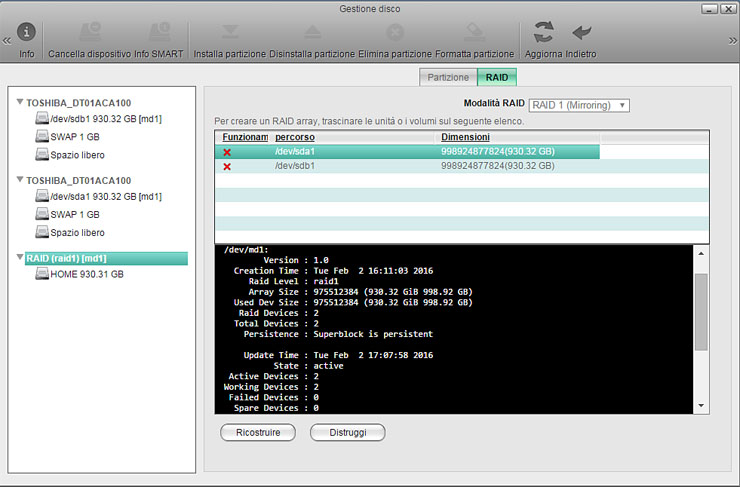This screenshot has height=487, width=740.
Task: Click the Installa partizione icon
Action: (x=230, y=33)
